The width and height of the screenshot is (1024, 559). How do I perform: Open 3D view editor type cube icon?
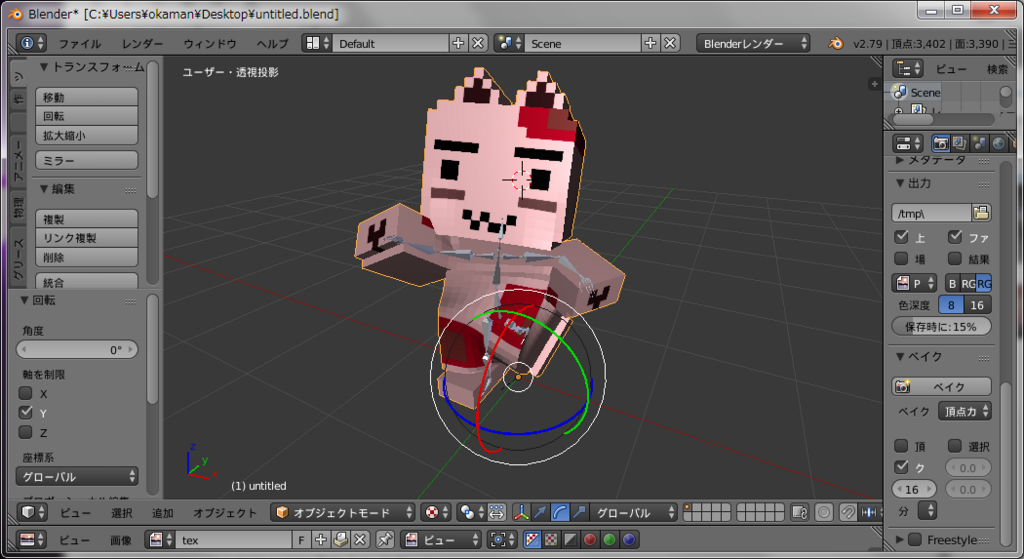click(x=31, y=513)
